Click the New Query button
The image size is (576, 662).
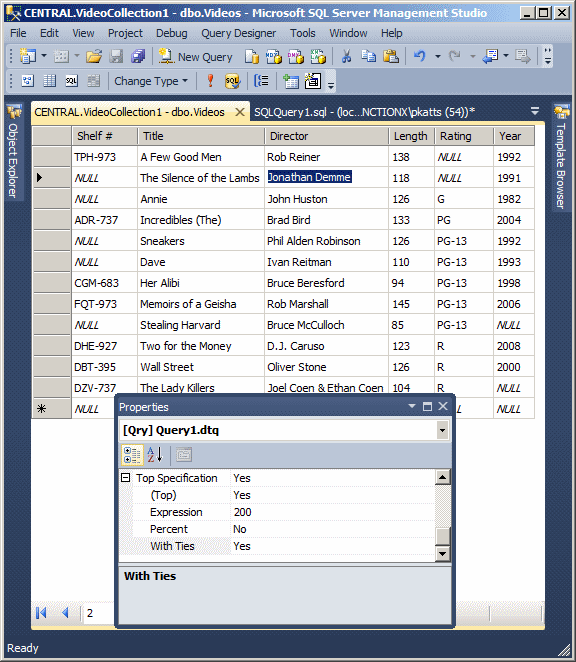tap(196, 56)
